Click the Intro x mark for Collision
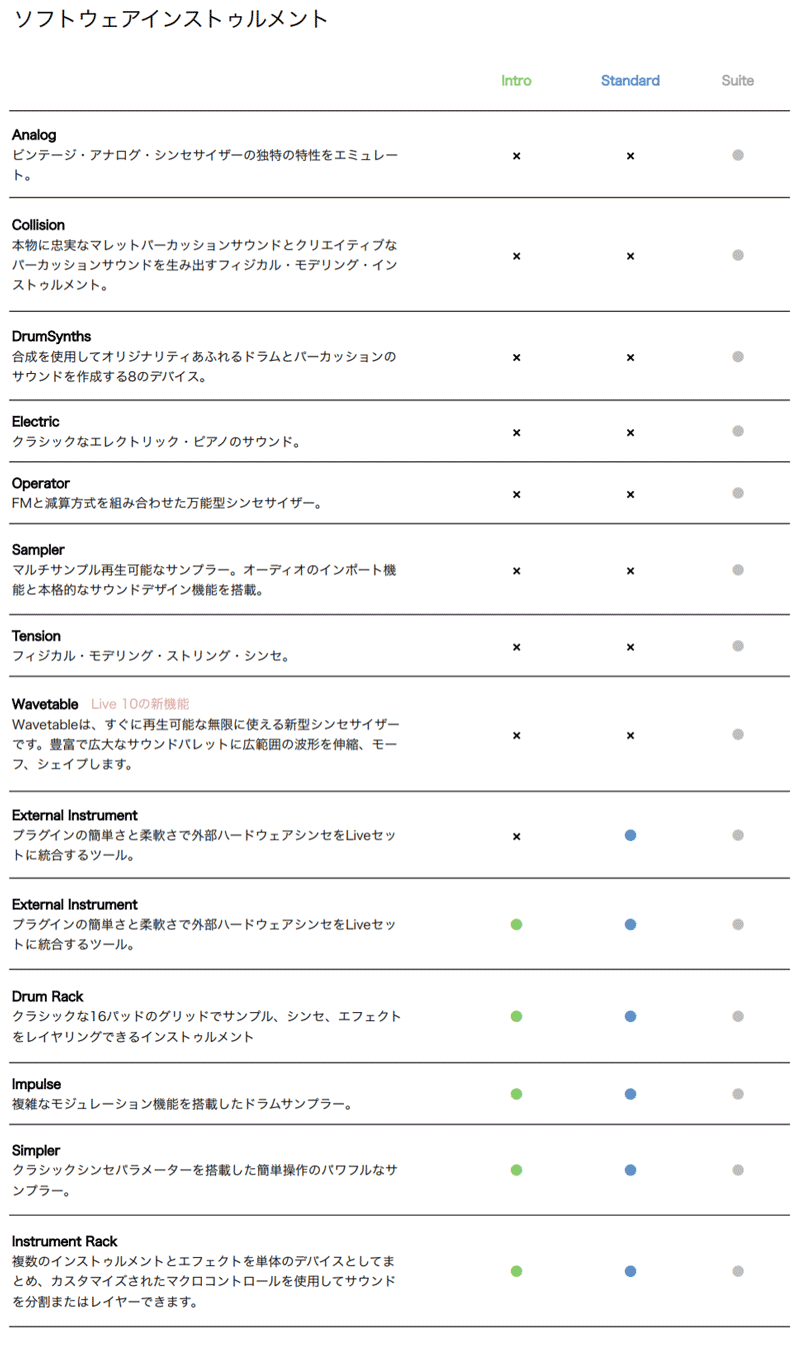This screenshot has width=800, height=1350. 516,256
